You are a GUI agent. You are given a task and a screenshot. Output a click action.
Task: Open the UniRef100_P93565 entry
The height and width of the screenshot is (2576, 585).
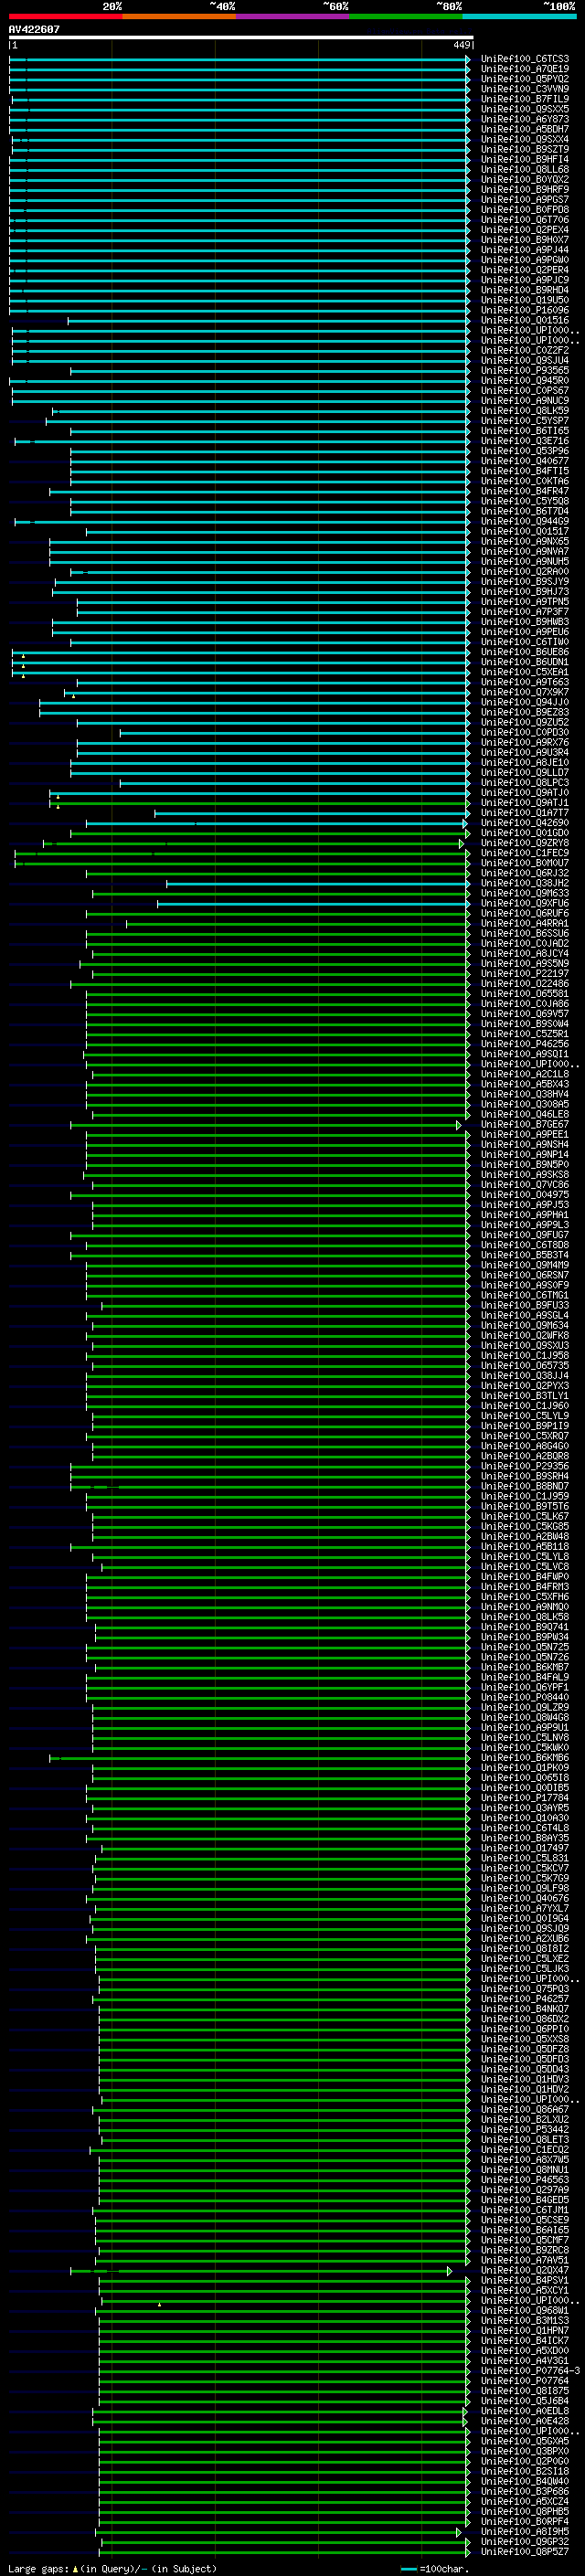point(524,371)
